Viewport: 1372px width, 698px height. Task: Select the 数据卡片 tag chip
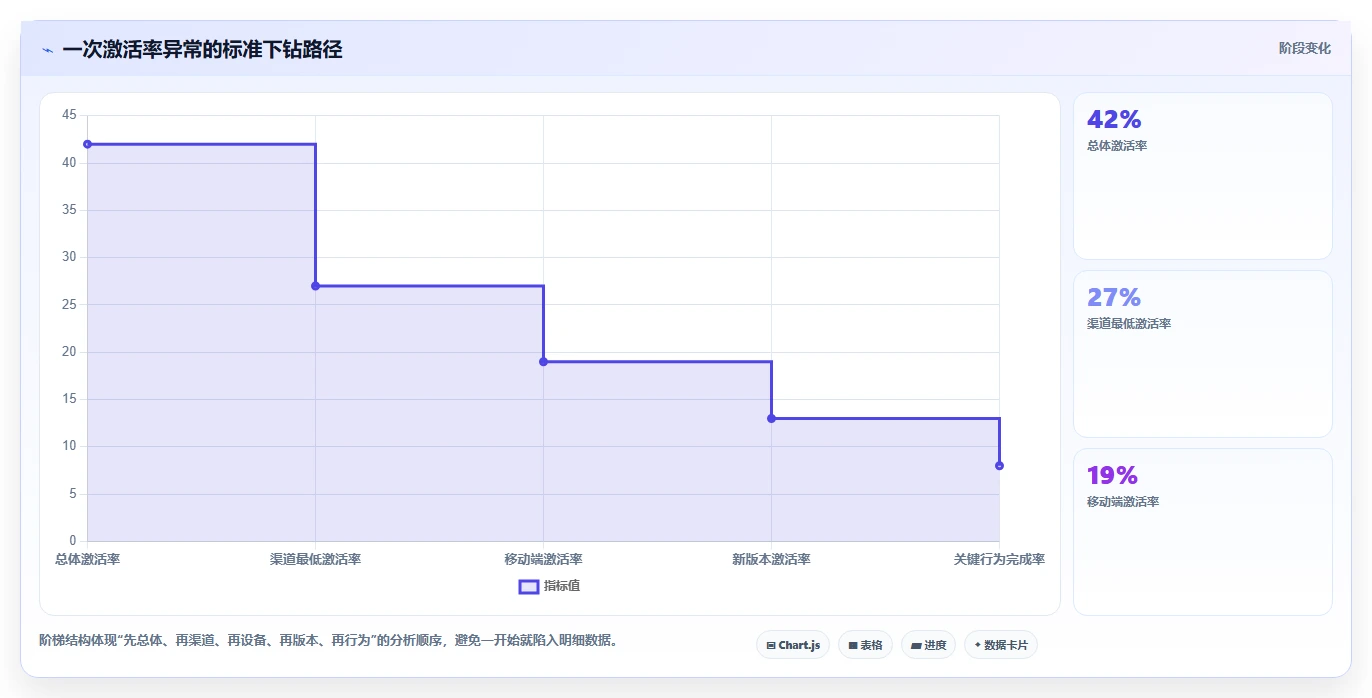point(1001,645)
